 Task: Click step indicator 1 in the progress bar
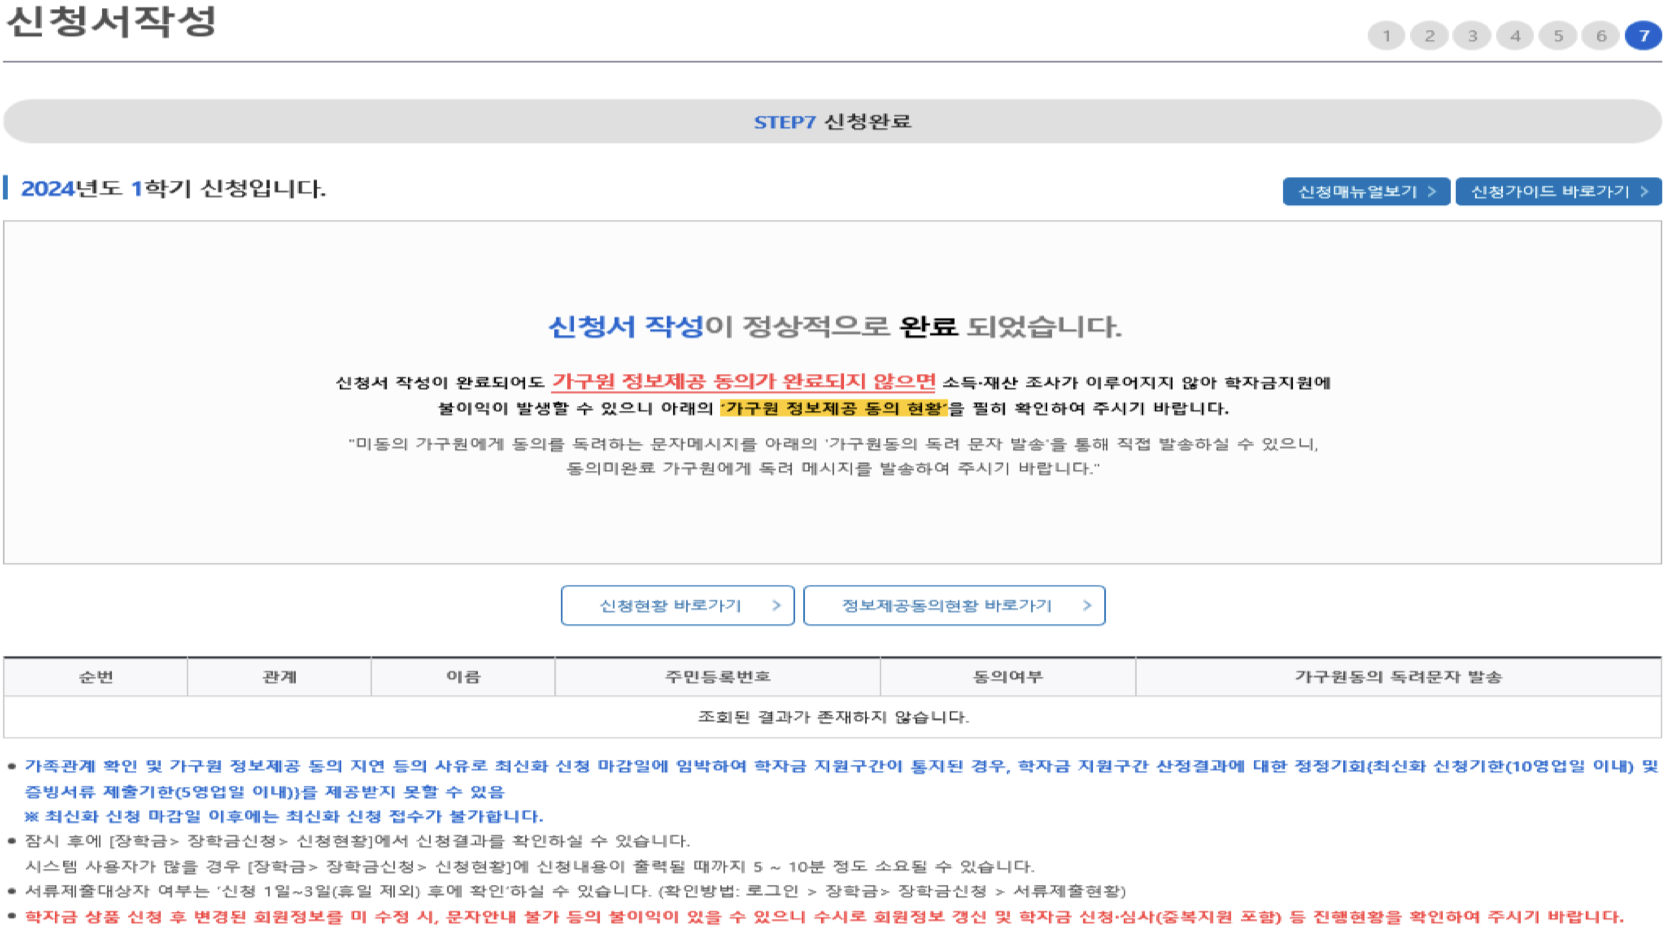(1387, 35)
